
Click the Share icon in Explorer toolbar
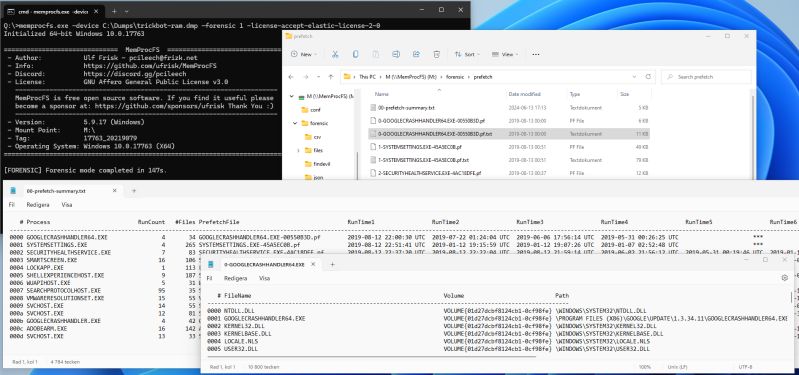416,55
